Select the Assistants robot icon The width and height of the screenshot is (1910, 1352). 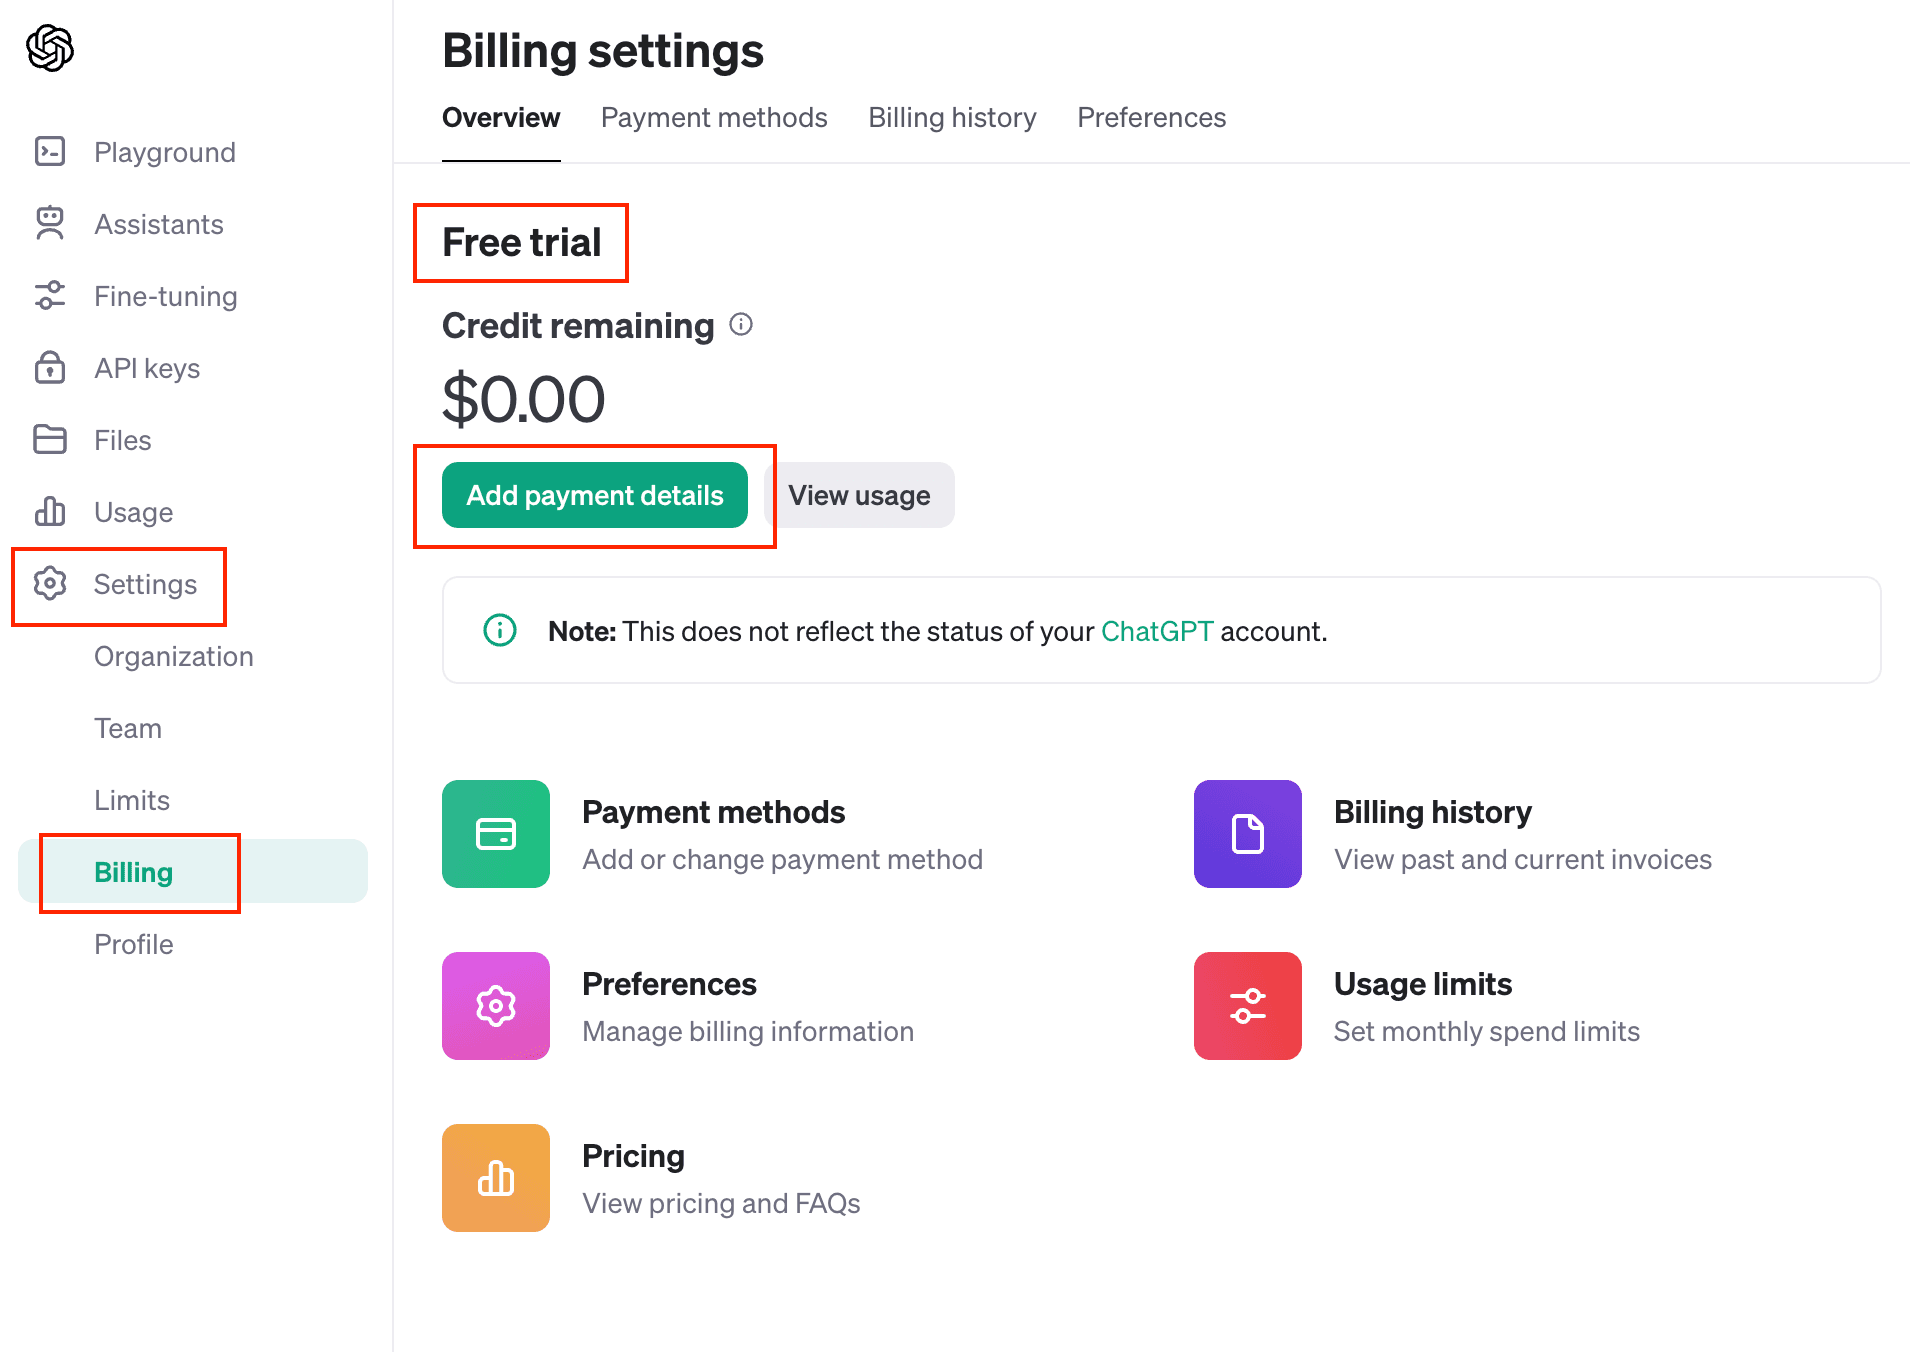(50, 223)
